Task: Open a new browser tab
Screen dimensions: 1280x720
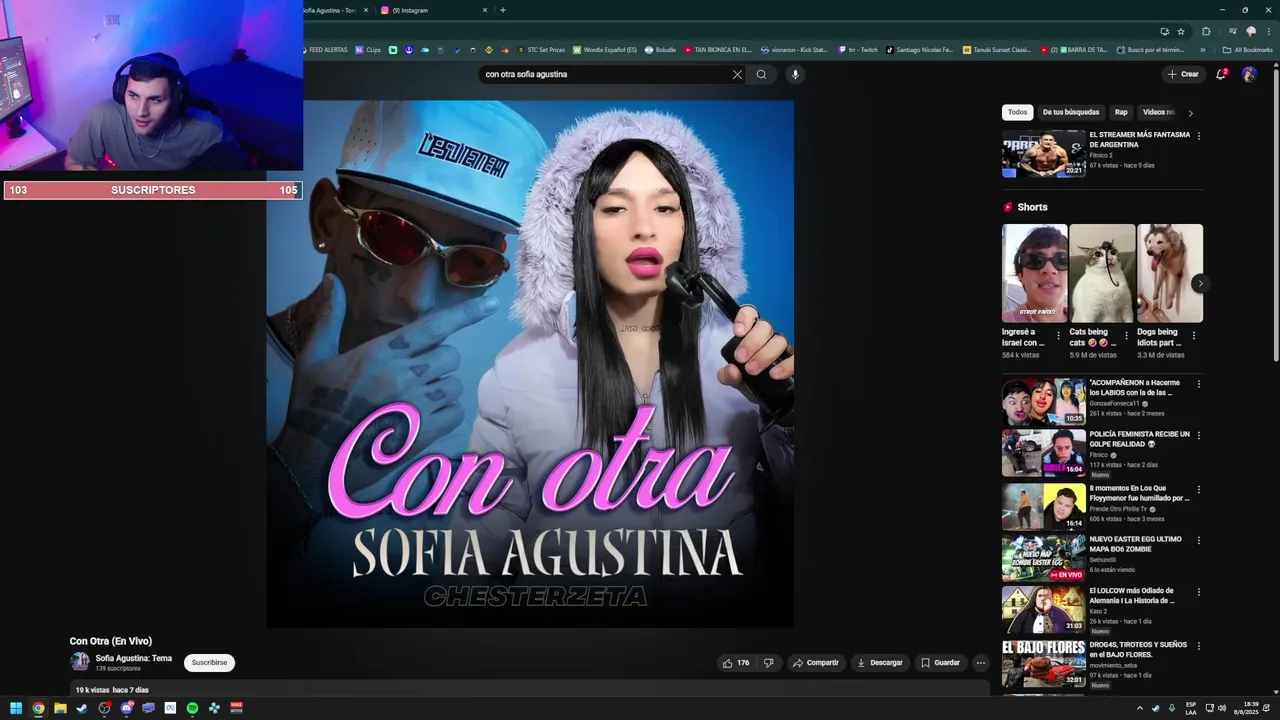Action: tap(502, 10)
